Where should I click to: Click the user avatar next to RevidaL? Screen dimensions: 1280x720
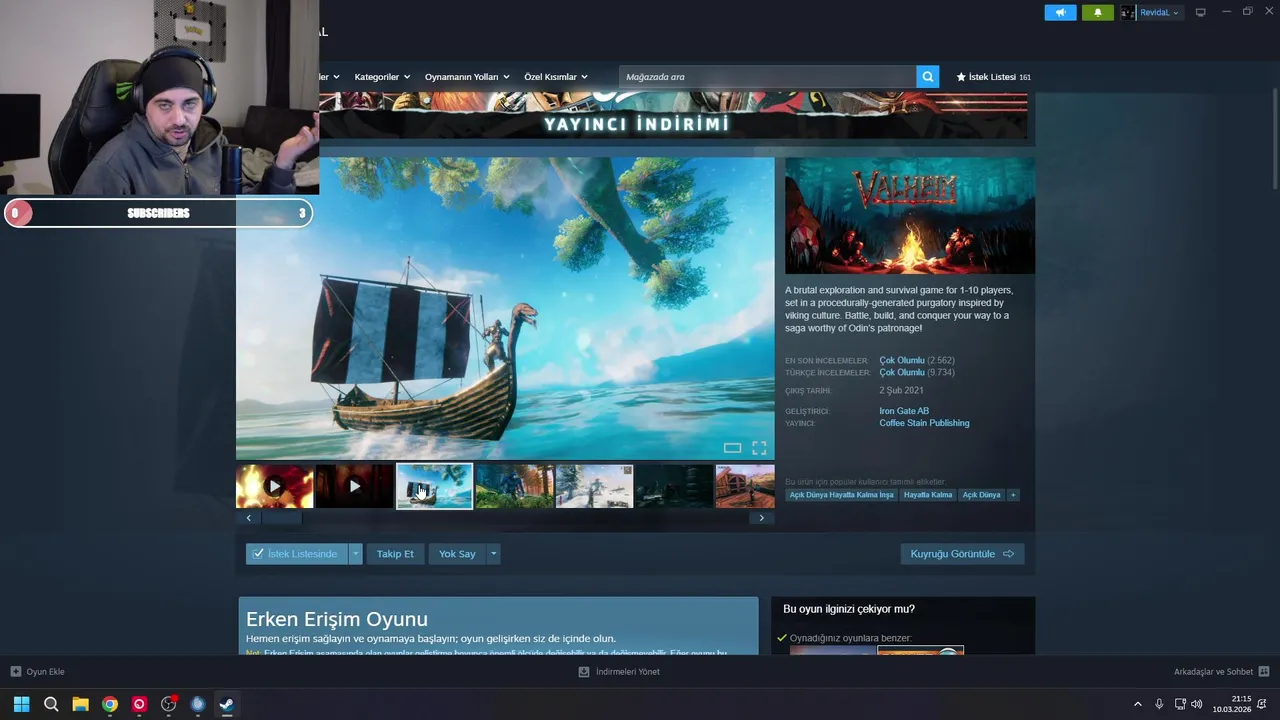(x=1128, y=13)
